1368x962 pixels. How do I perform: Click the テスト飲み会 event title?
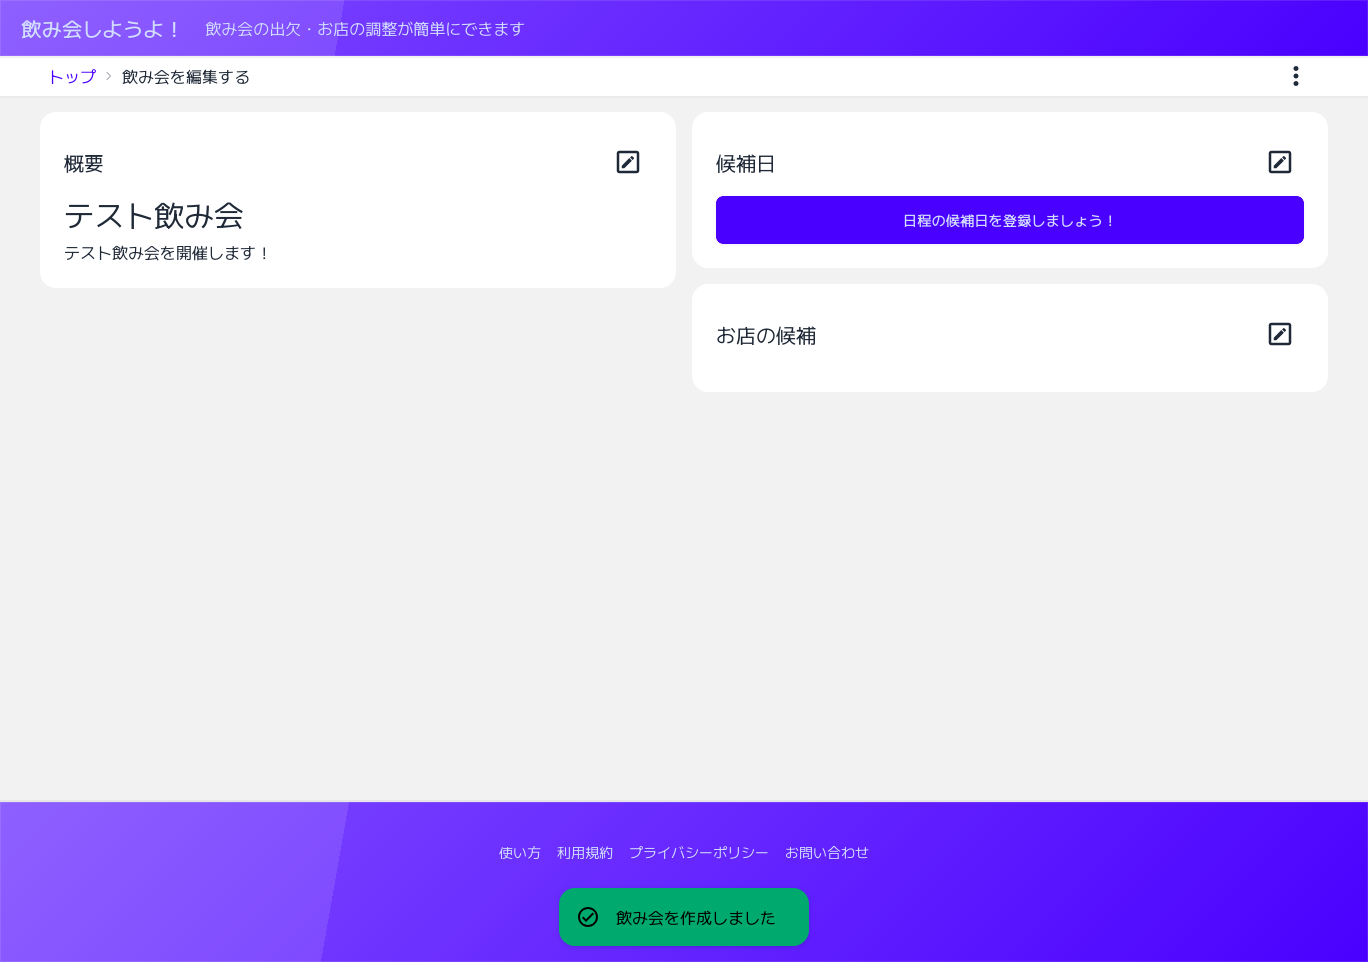coord(154,216)
